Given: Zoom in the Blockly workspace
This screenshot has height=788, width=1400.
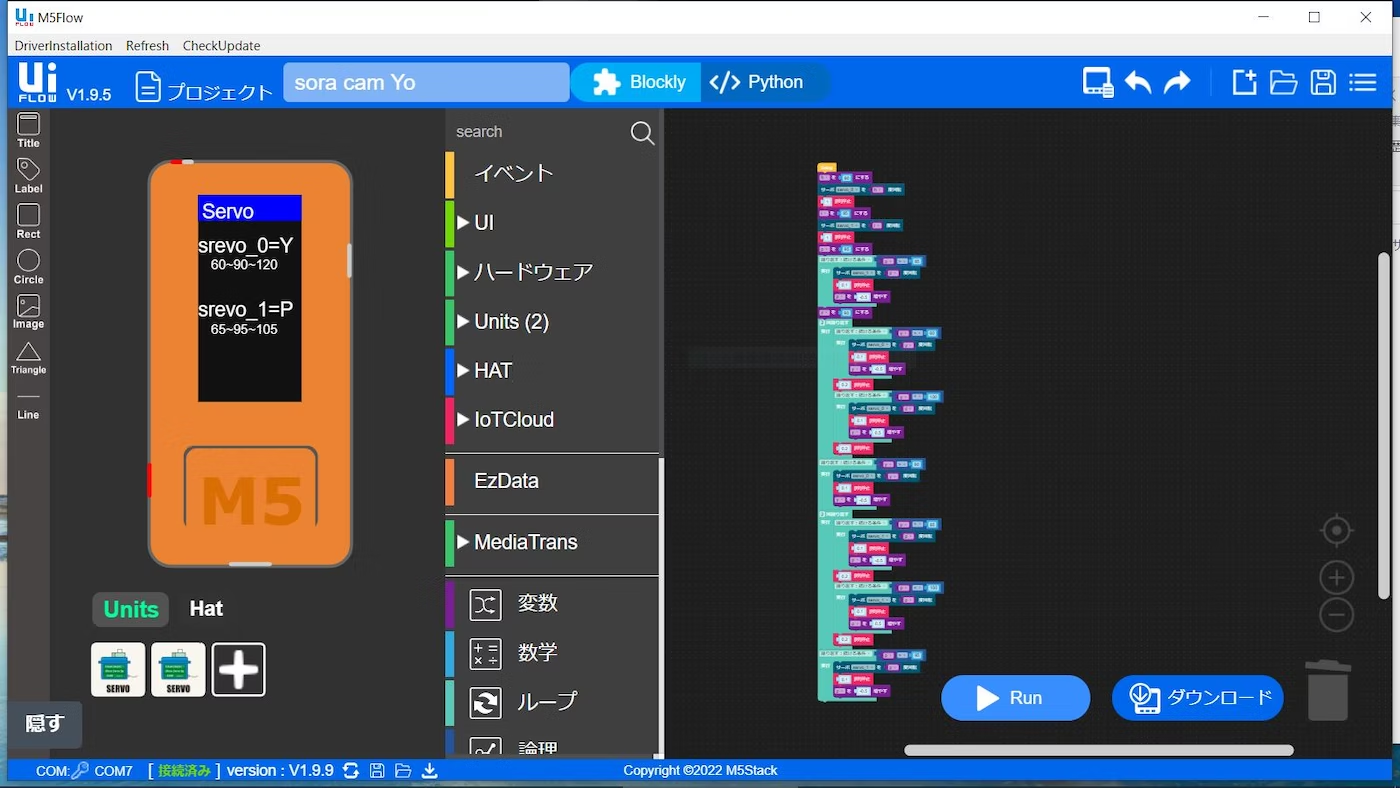Looking at the screenshot, I should [x=1336, y=577].
